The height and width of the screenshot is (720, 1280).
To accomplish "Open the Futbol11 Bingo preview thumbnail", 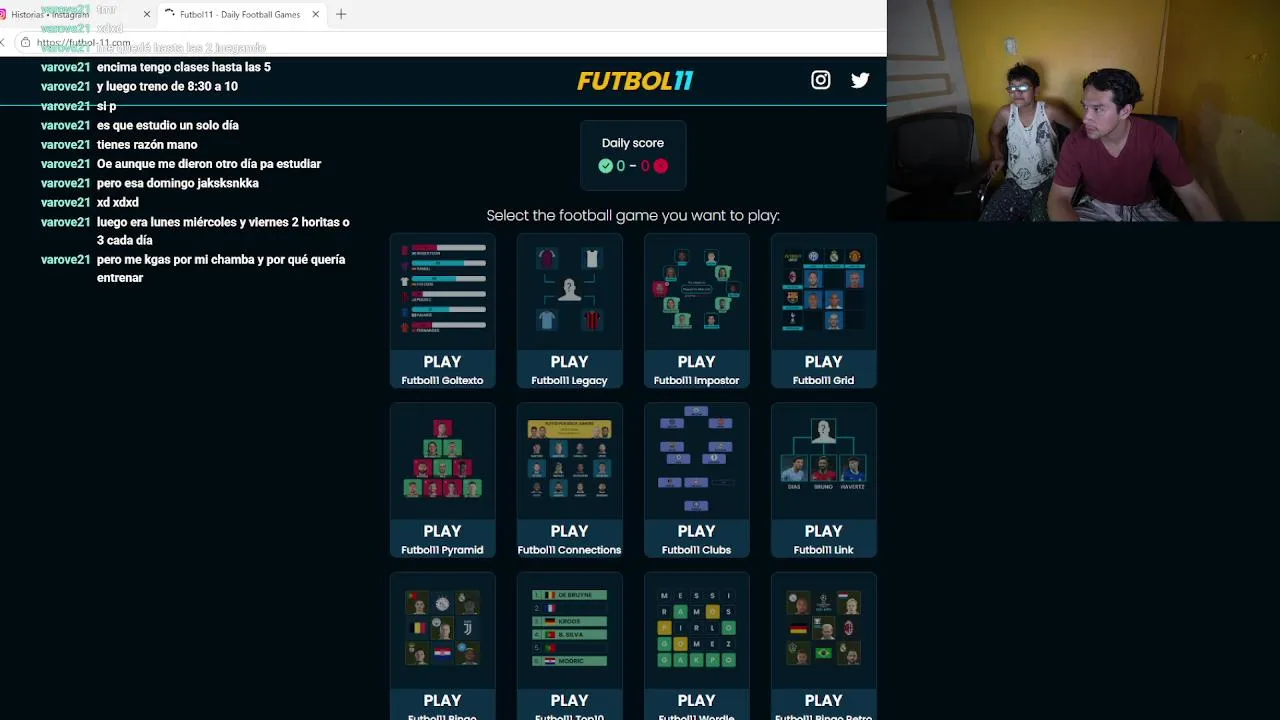I will [442, 629].
